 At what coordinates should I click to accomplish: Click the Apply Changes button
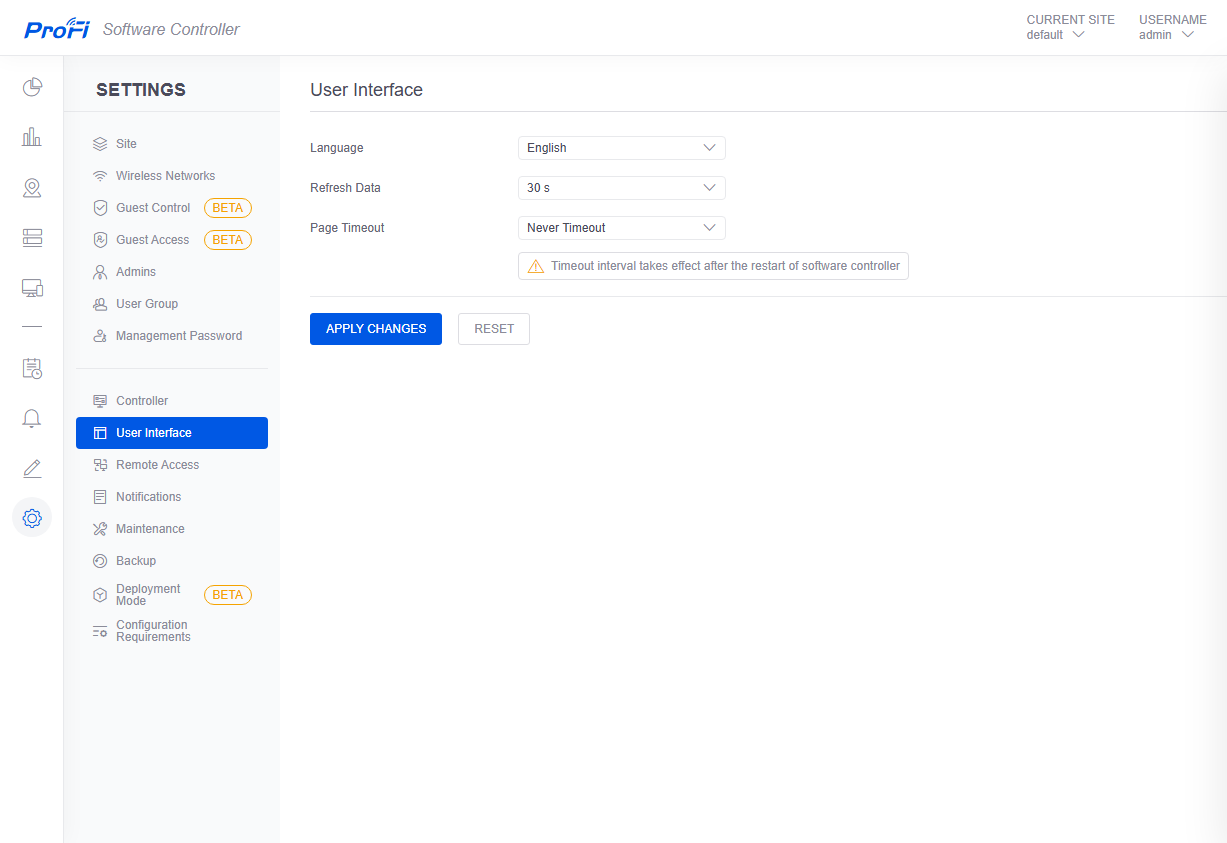pos(376,329)
